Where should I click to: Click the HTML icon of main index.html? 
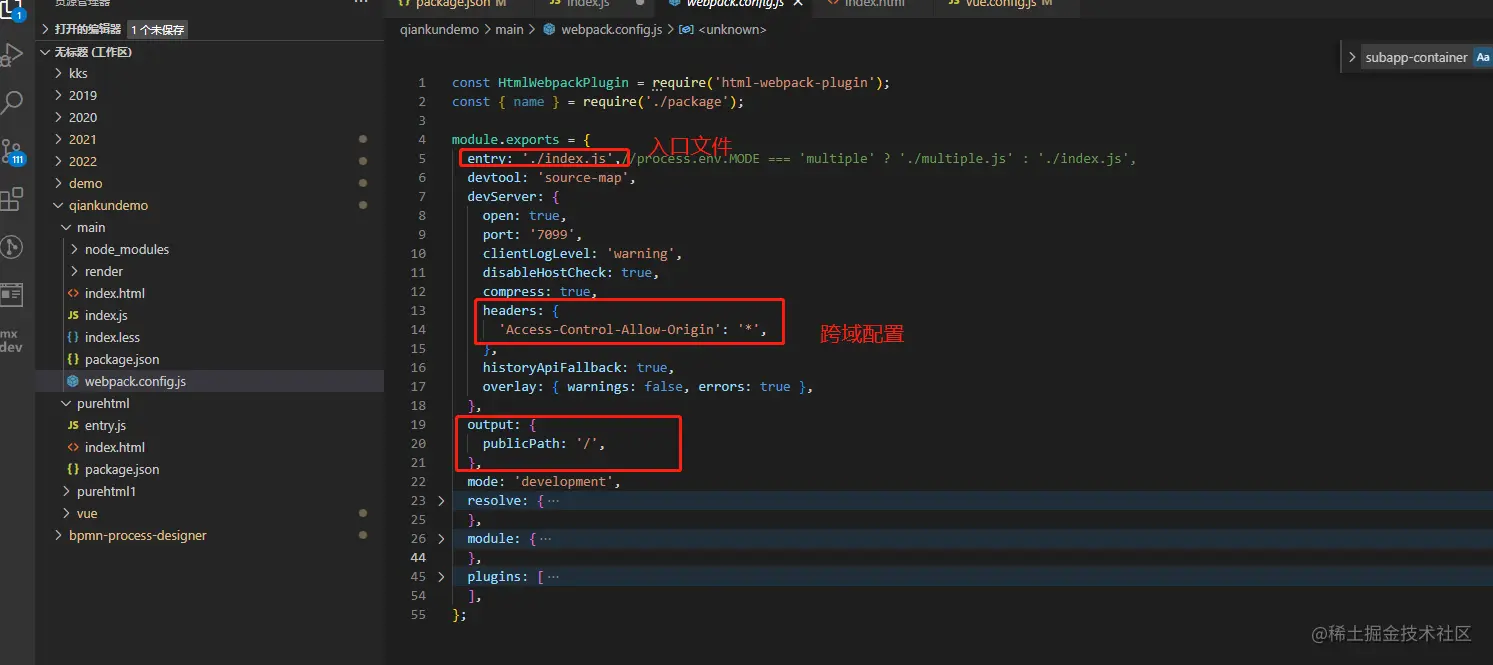pyautogui.click(x=73, y=294)
